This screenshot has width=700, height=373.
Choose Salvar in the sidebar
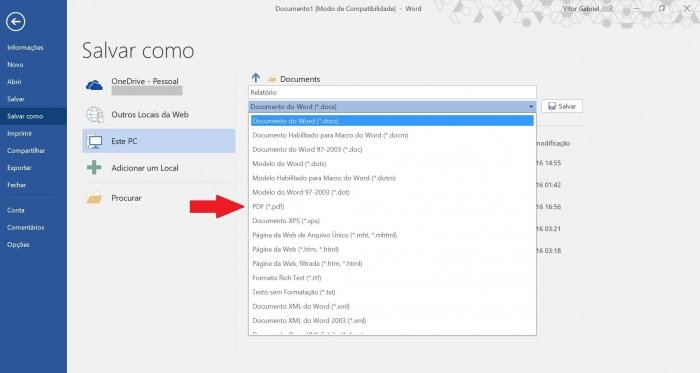coord(16,99)
